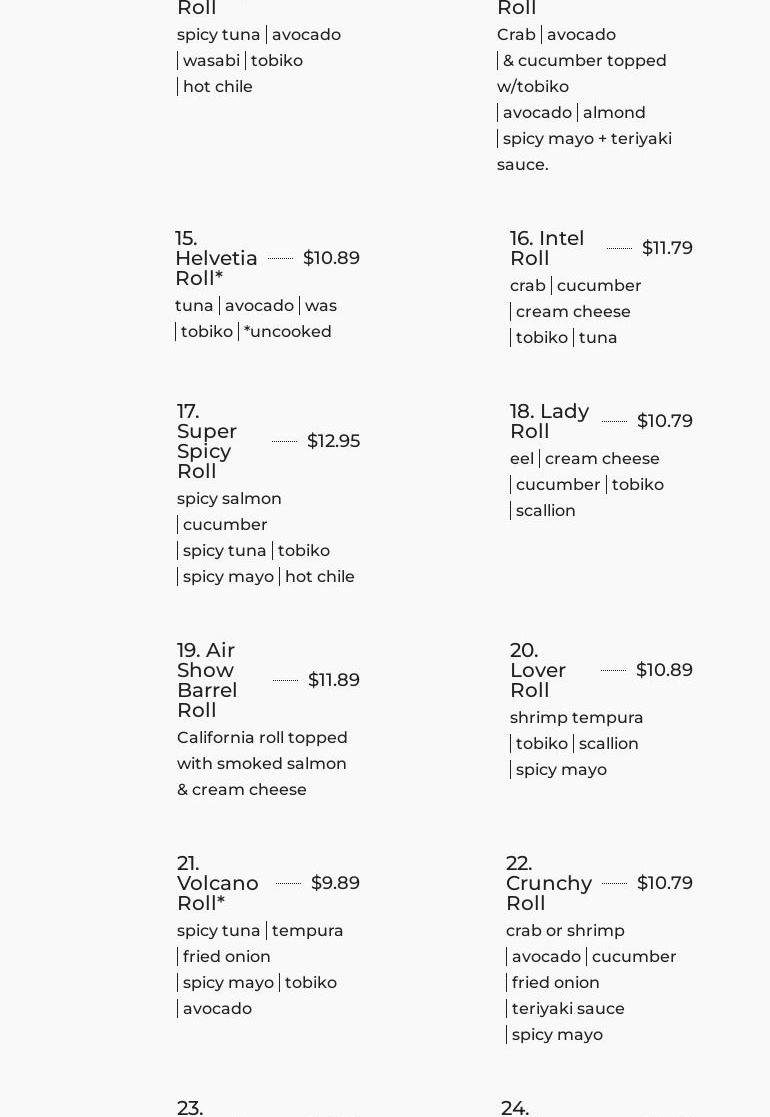Image resolution: width=770 pixels, height=1117 pixels.
Task: Click the Helvetia Roll $10.89 price
Action: pos(331,258)
